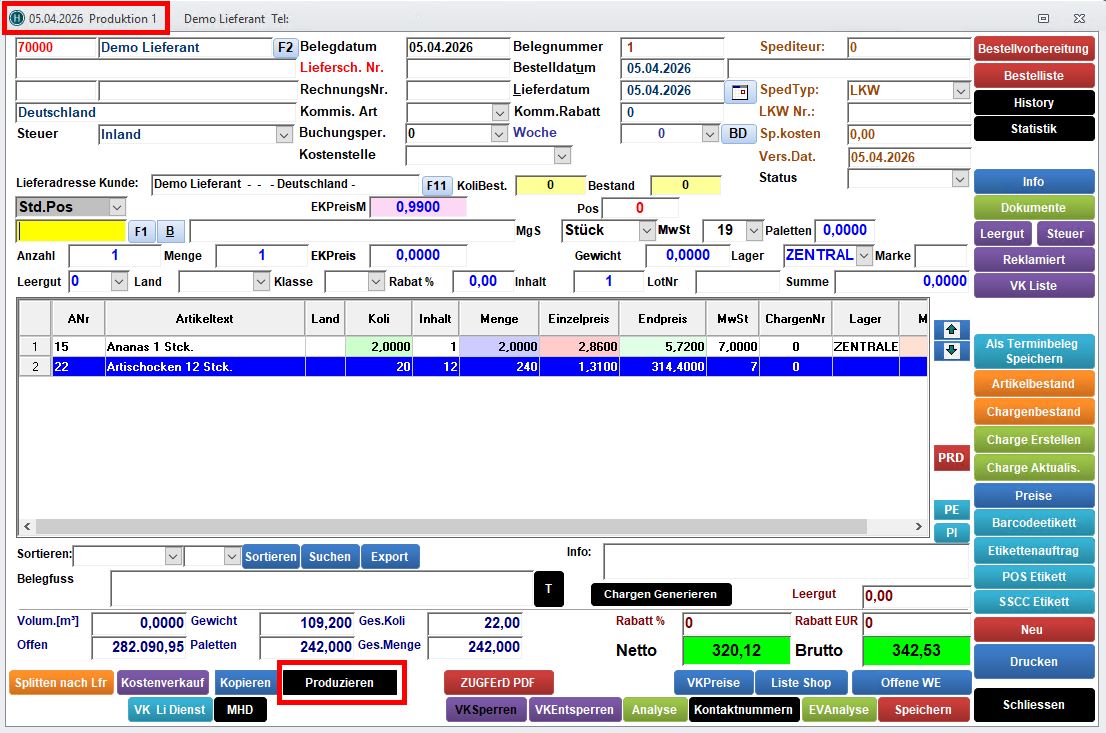Click the Produzieren button
Image resolution: width=1106 pixels, height=733 pixels.
pos(340,683)
